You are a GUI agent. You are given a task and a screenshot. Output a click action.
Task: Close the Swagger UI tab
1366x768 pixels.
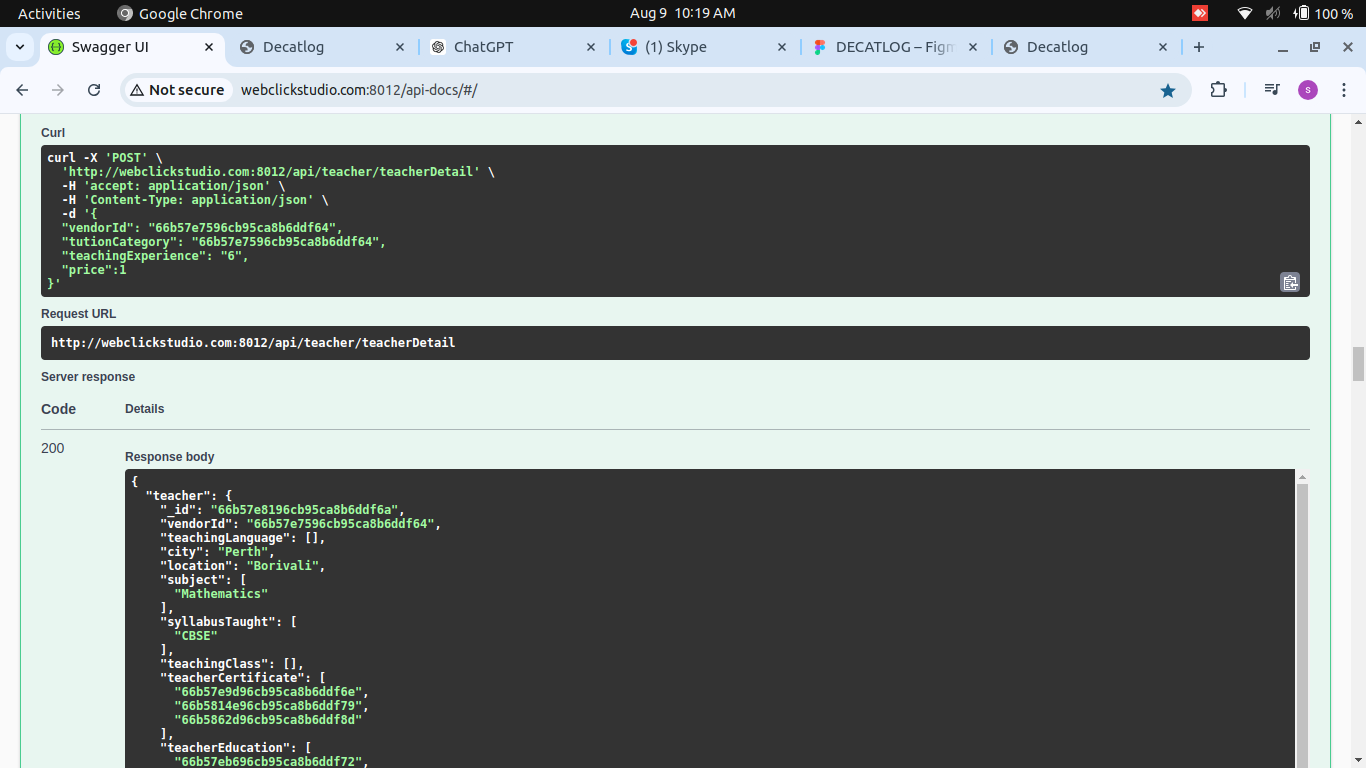coord(209,47)
